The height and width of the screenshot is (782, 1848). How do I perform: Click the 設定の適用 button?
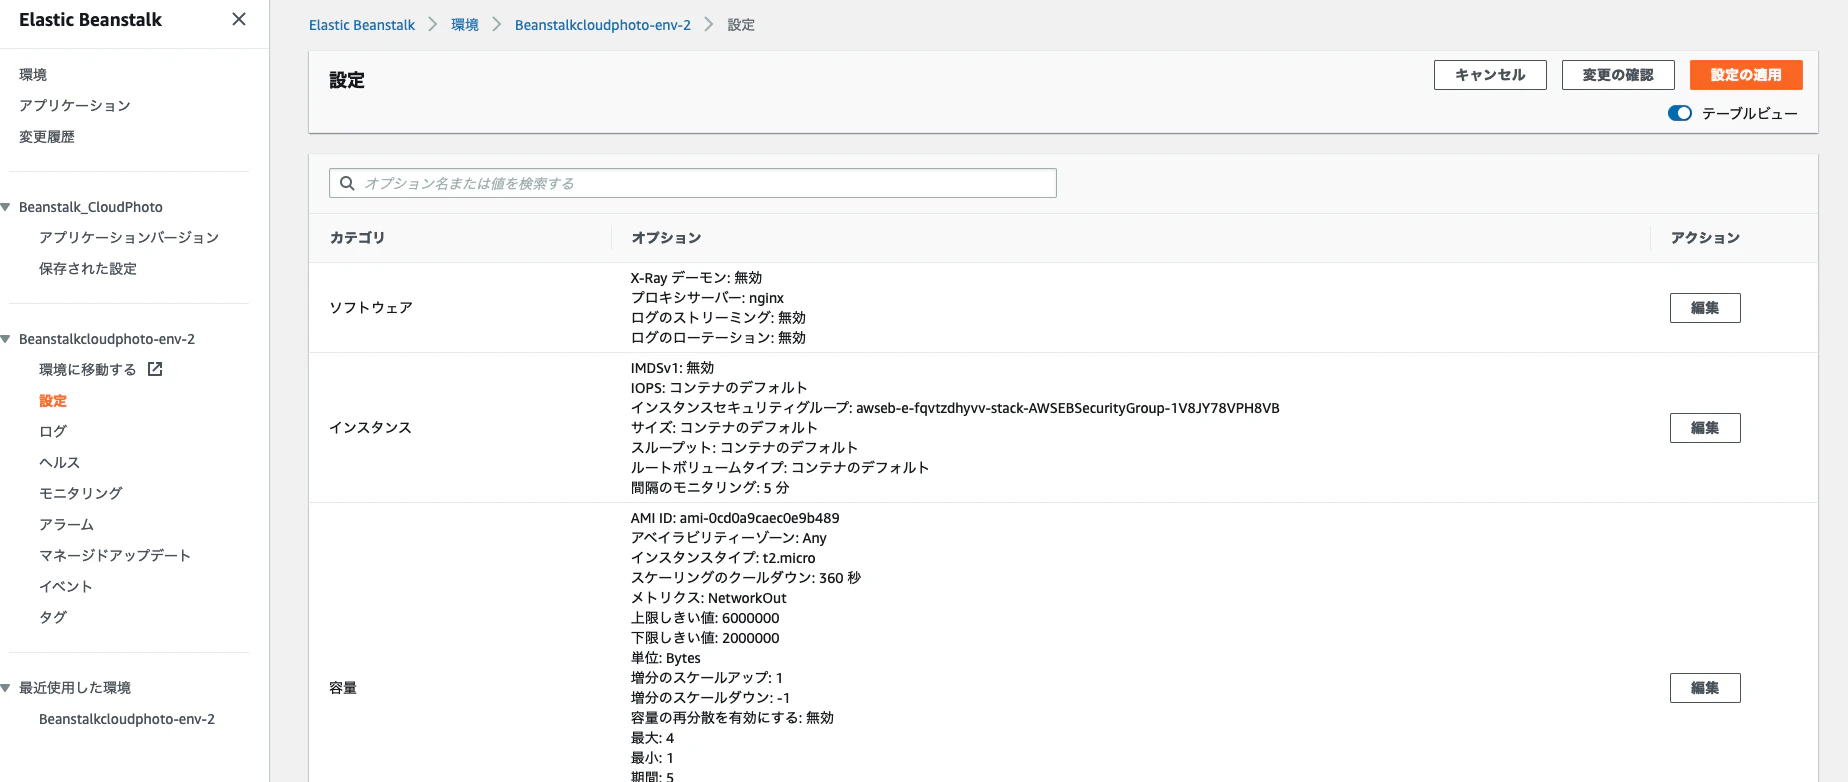(x=1746, y=75)
